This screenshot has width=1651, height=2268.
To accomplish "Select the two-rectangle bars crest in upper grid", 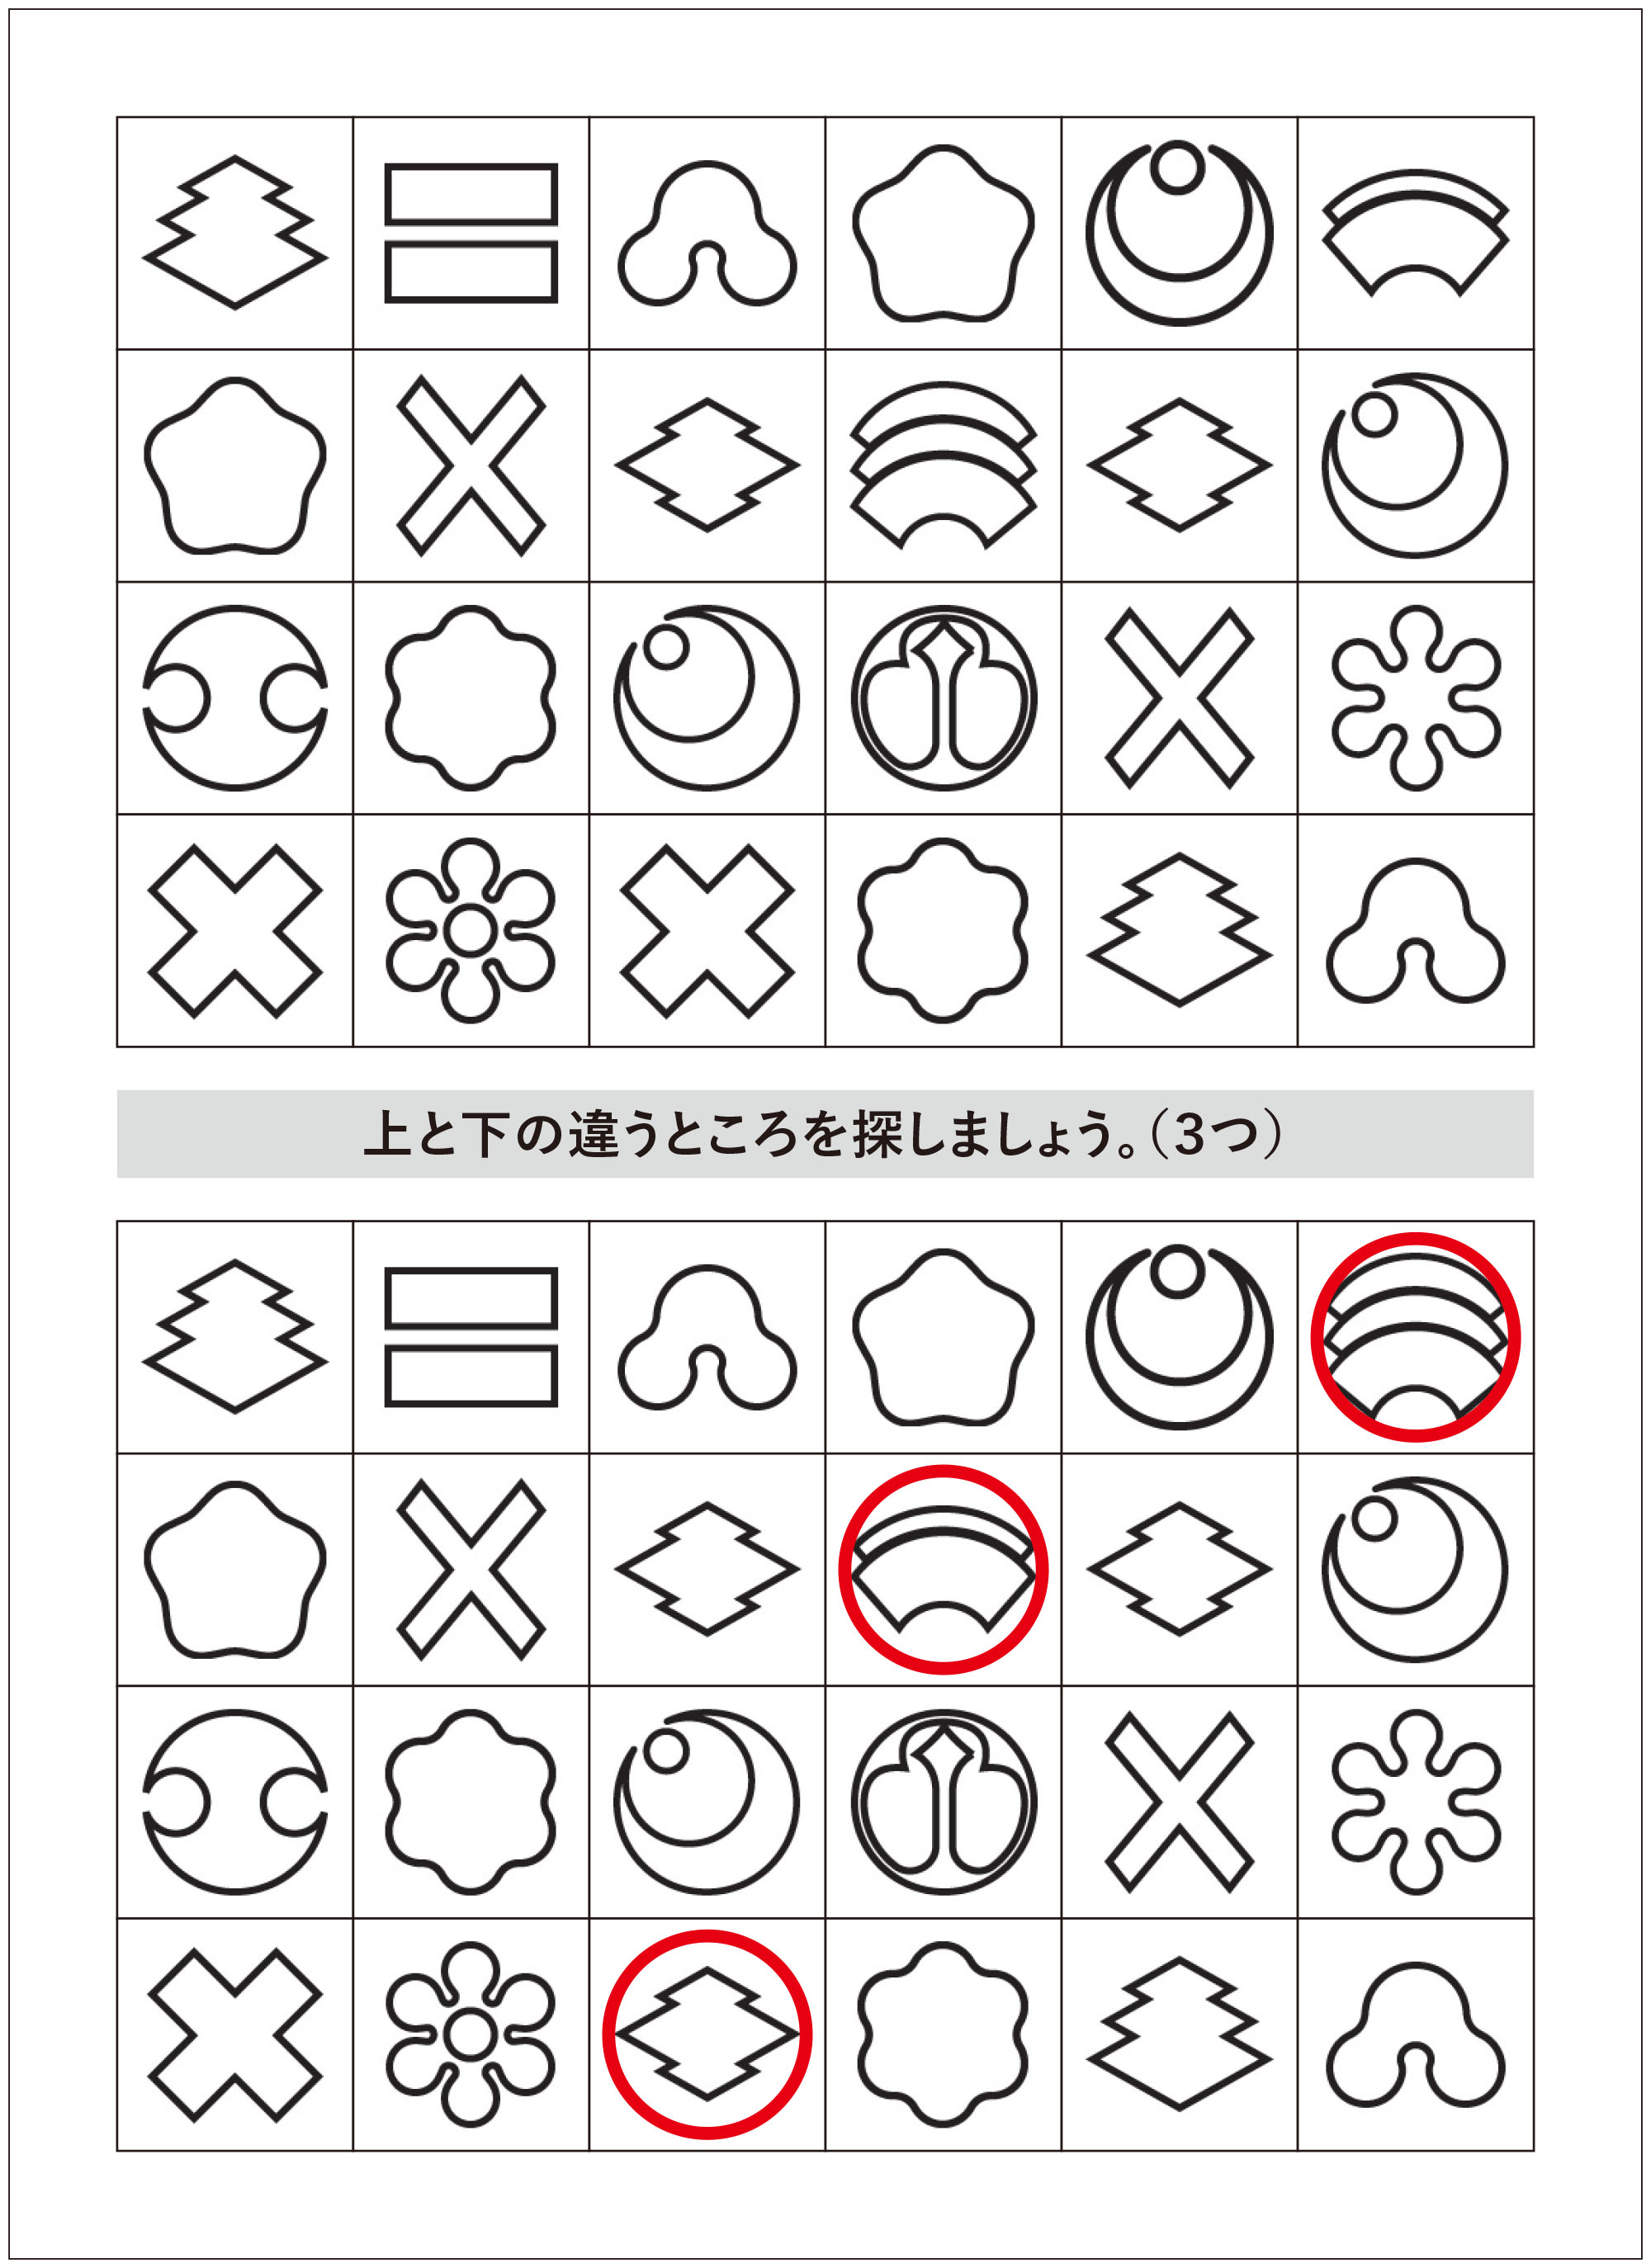I will tap(471, 233).
